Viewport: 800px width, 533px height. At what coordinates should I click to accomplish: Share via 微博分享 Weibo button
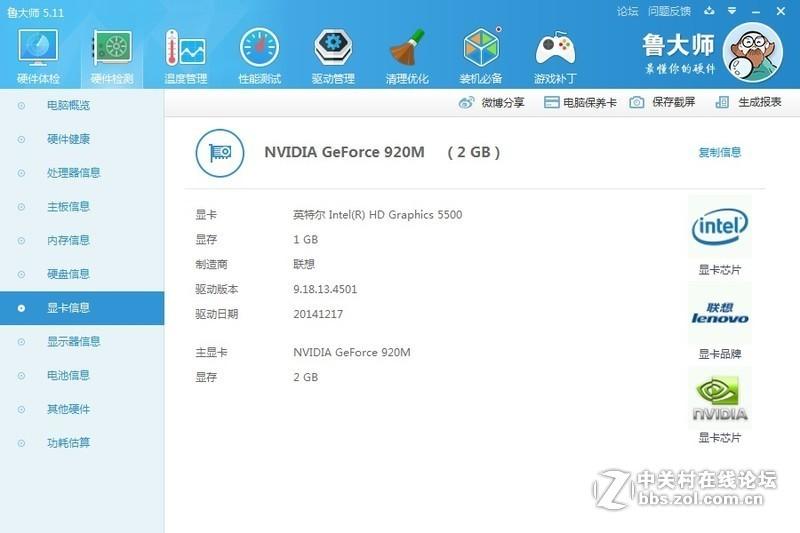tap(492, 103)
